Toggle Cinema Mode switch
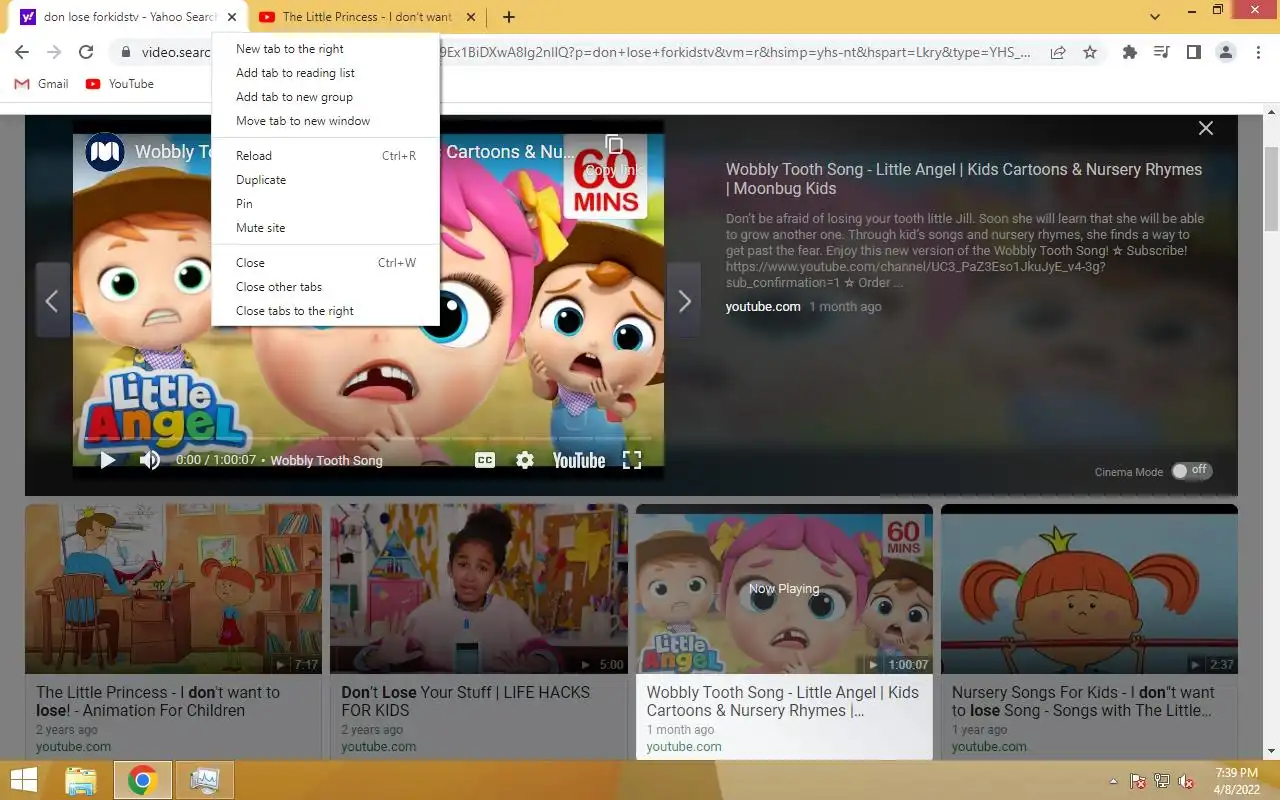Screen dimensions: 1280x800 click(x=1191, y=470)
